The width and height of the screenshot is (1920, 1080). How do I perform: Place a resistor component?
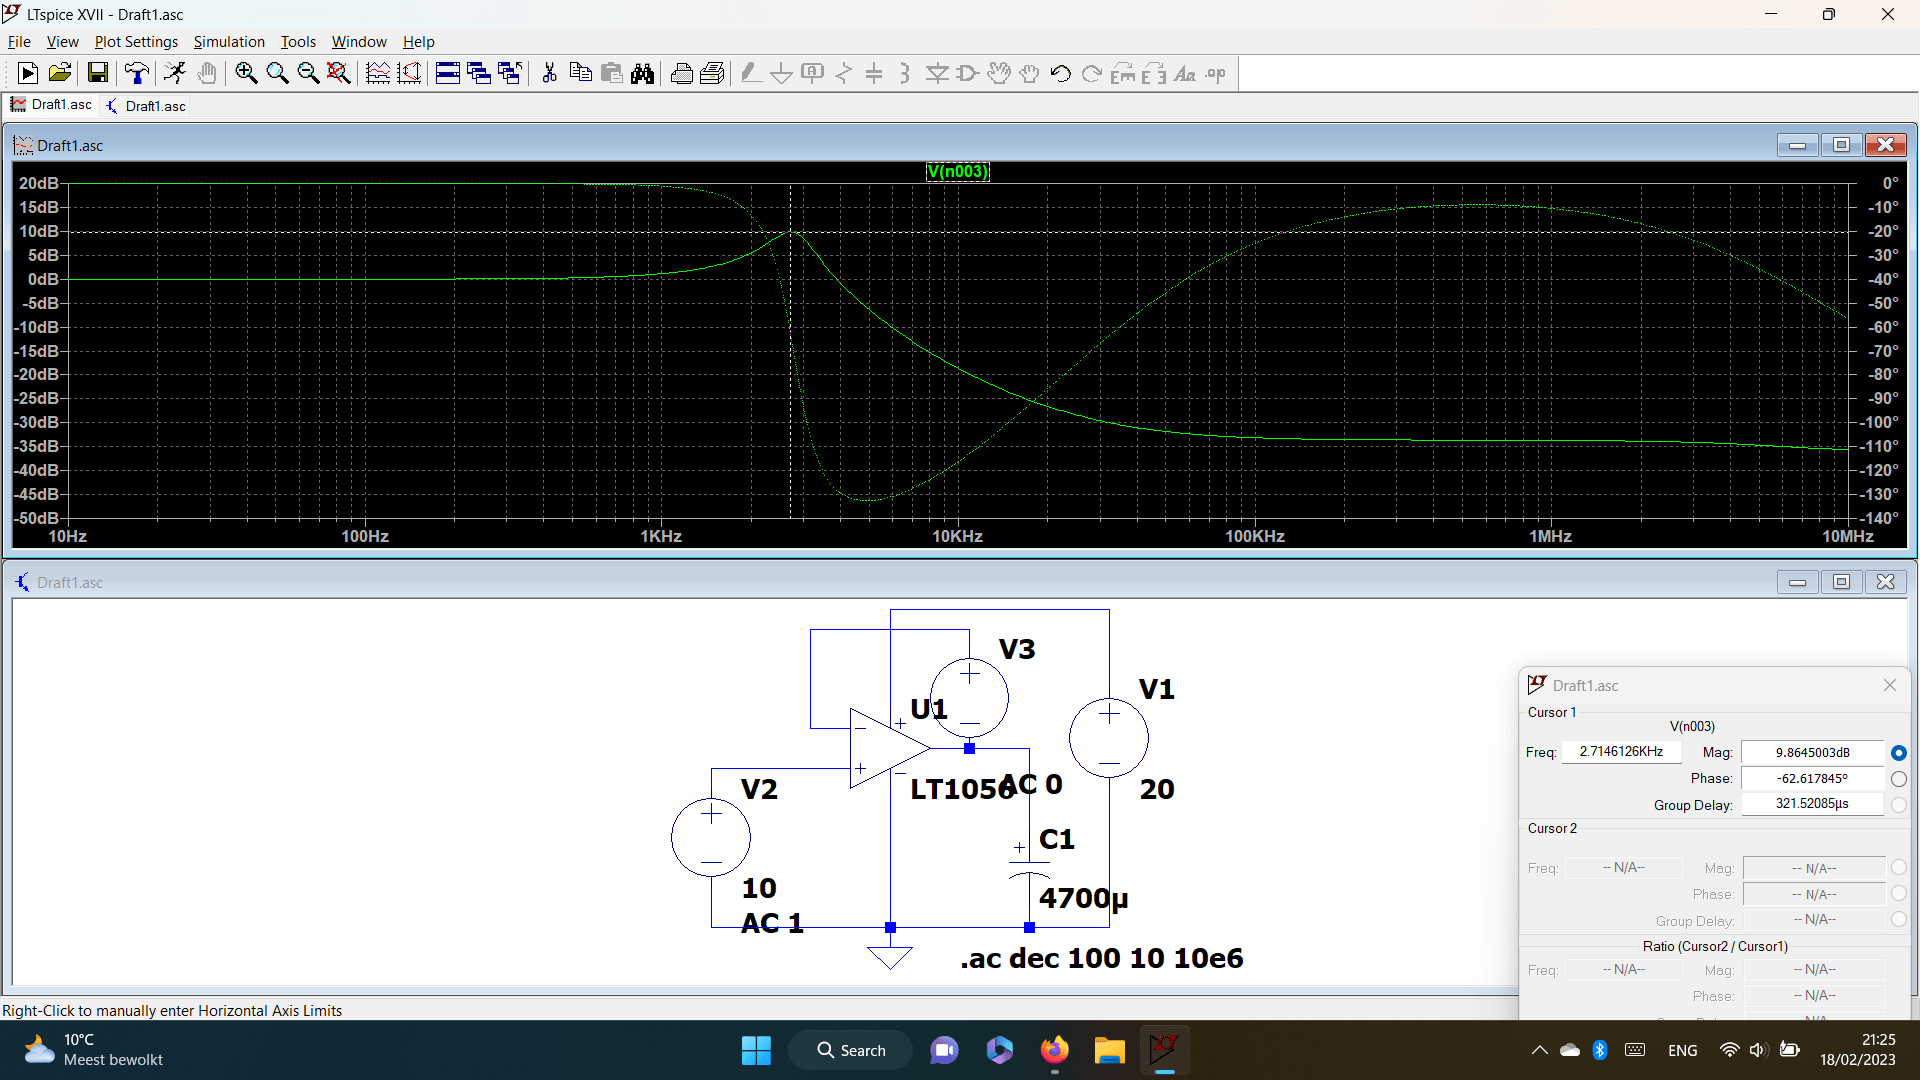pos(844,73)
